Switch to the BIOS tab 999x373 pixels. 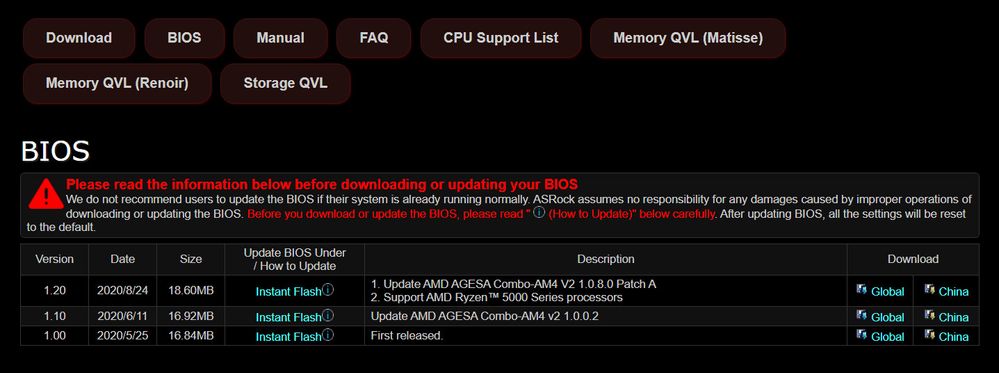185,38
